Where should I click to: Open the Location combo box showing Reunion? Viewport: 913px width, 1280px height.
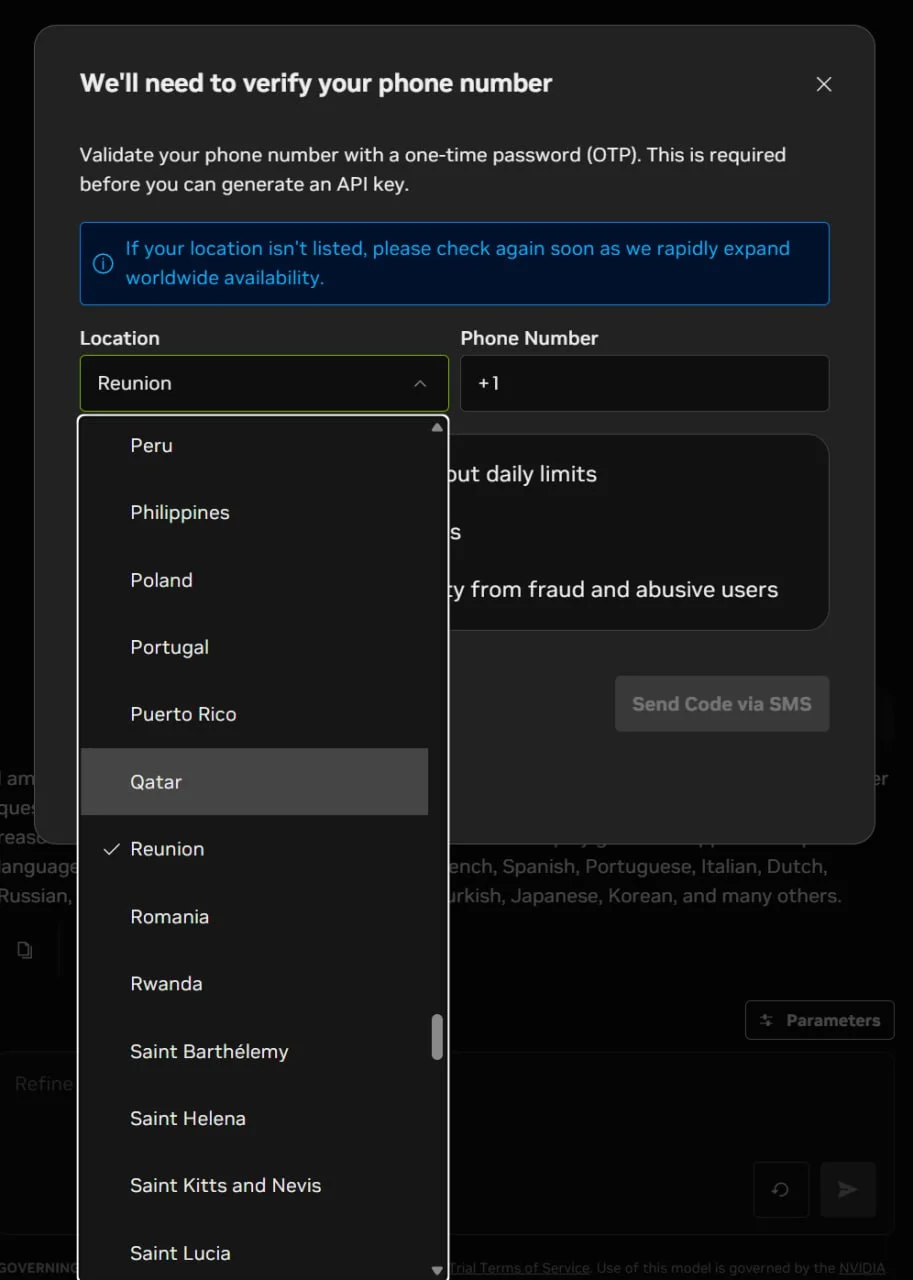click(x=250, y=384)
